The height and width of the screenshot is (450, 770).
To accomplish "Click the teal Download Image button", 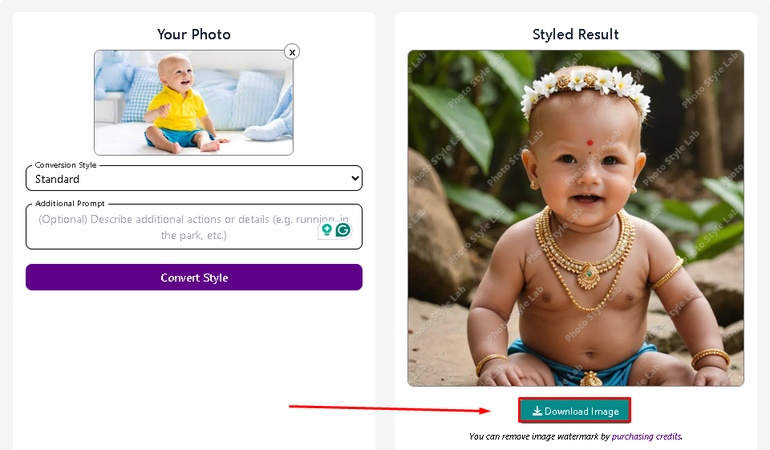I will (x=575, y=411).
